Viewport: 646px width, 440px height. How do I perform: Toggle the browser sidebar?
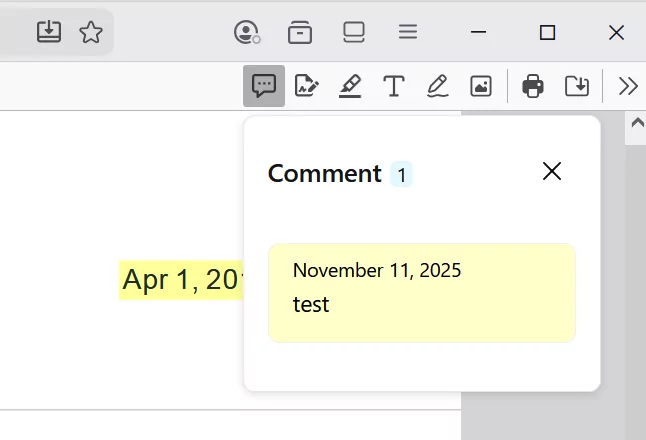coord(354,32)
